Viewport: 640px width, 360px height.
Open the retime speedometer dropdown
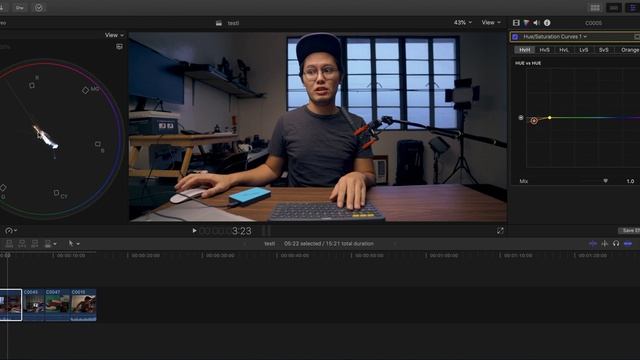pyautogui.click(x=11, y=231)
